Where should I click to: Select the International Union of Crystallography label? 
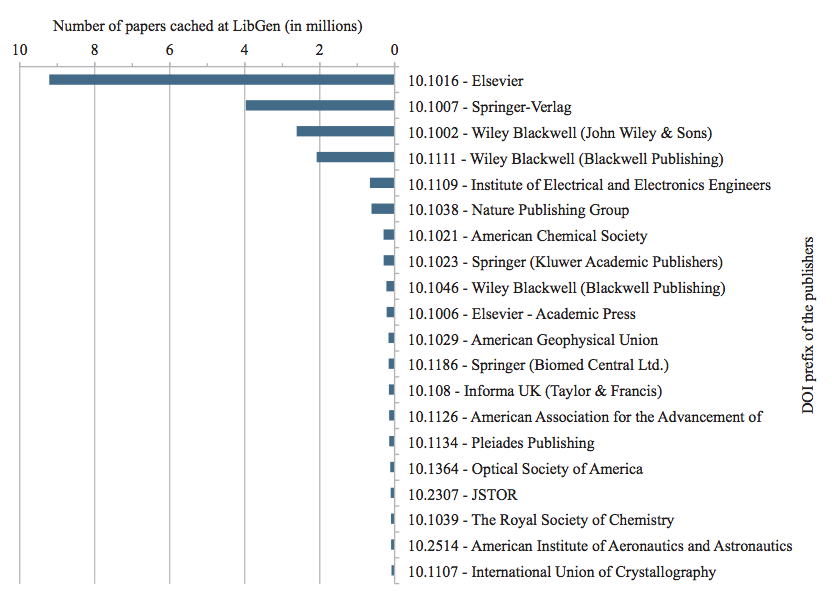click(x=562, y=572)
